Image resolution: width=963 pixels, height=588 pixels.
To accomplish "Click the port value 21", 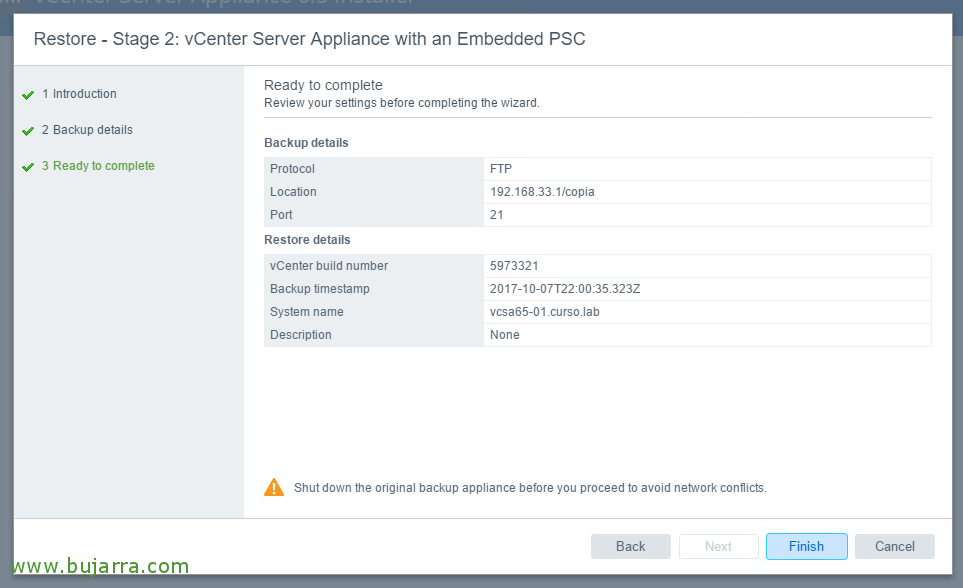I will coord(497,215).
